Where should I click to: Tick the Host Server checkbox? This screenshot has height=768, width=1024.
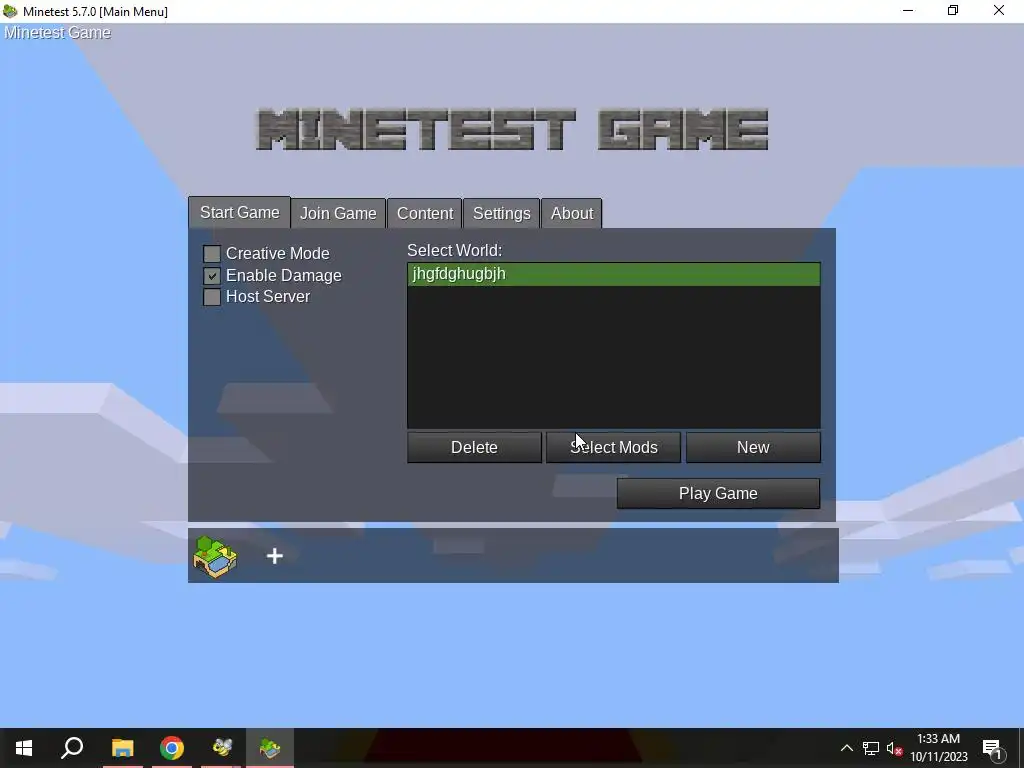[x=212, y=296]
